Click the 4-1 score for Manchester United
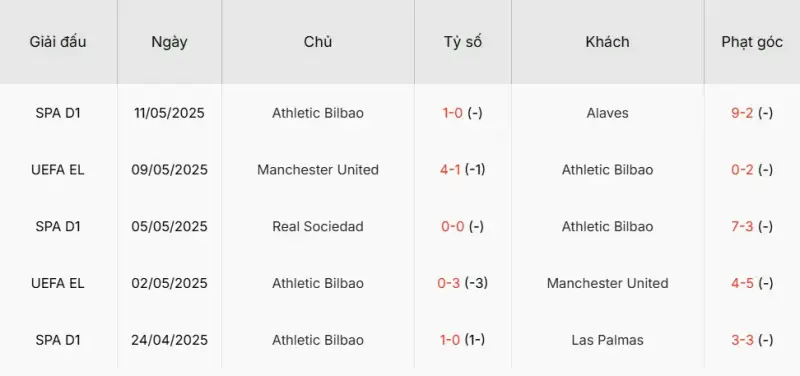This screenshot has width=800, height=376. pos(451,169)
